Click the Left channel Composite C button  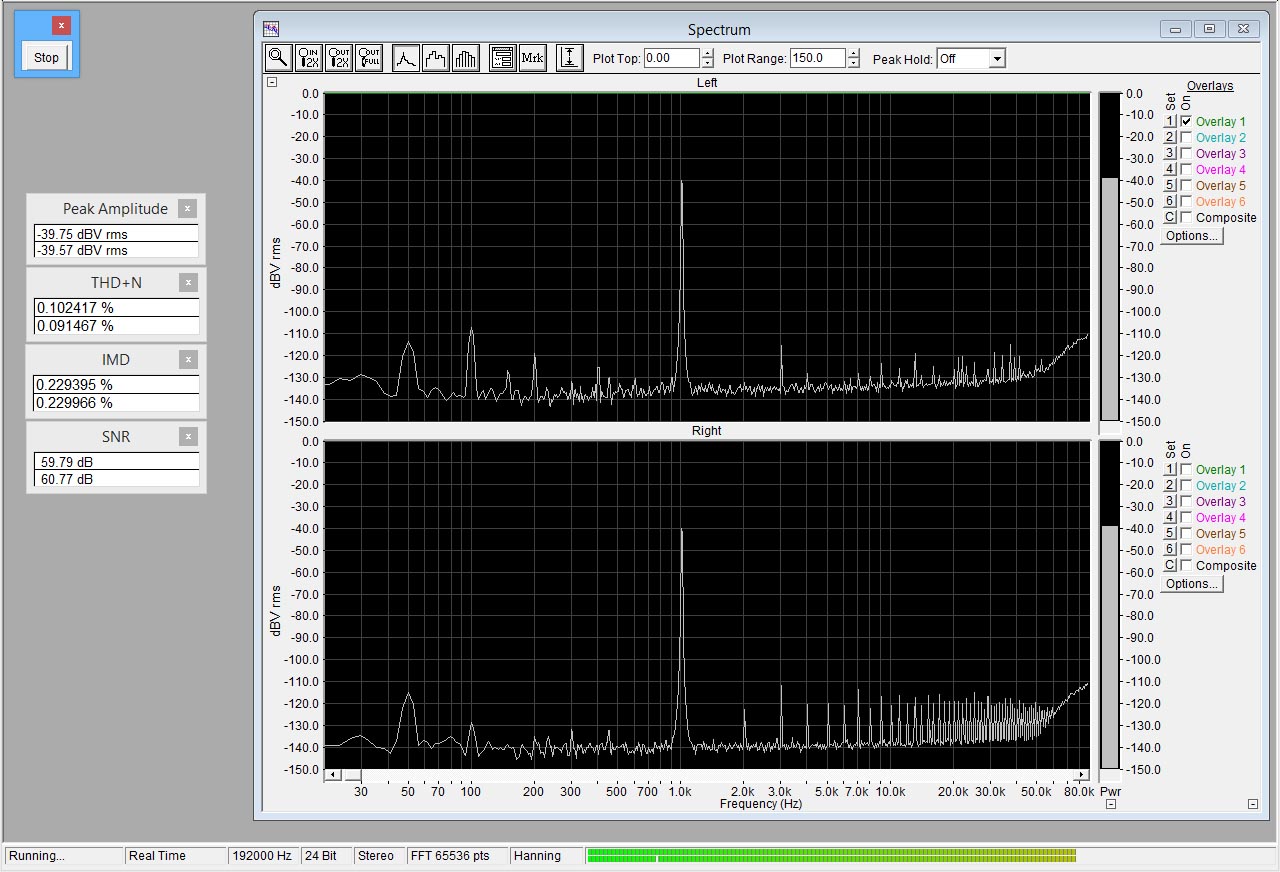pyautogui.click(x=1170, y=217)
